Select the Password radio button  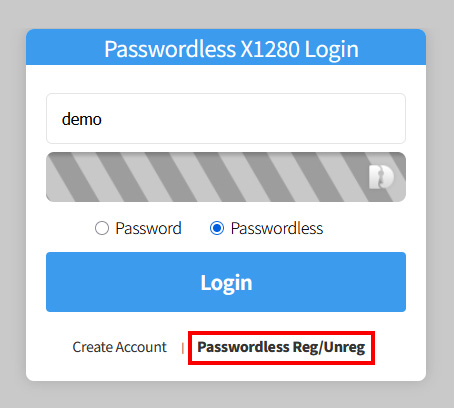pyautogui.click(x=102, y=228)
